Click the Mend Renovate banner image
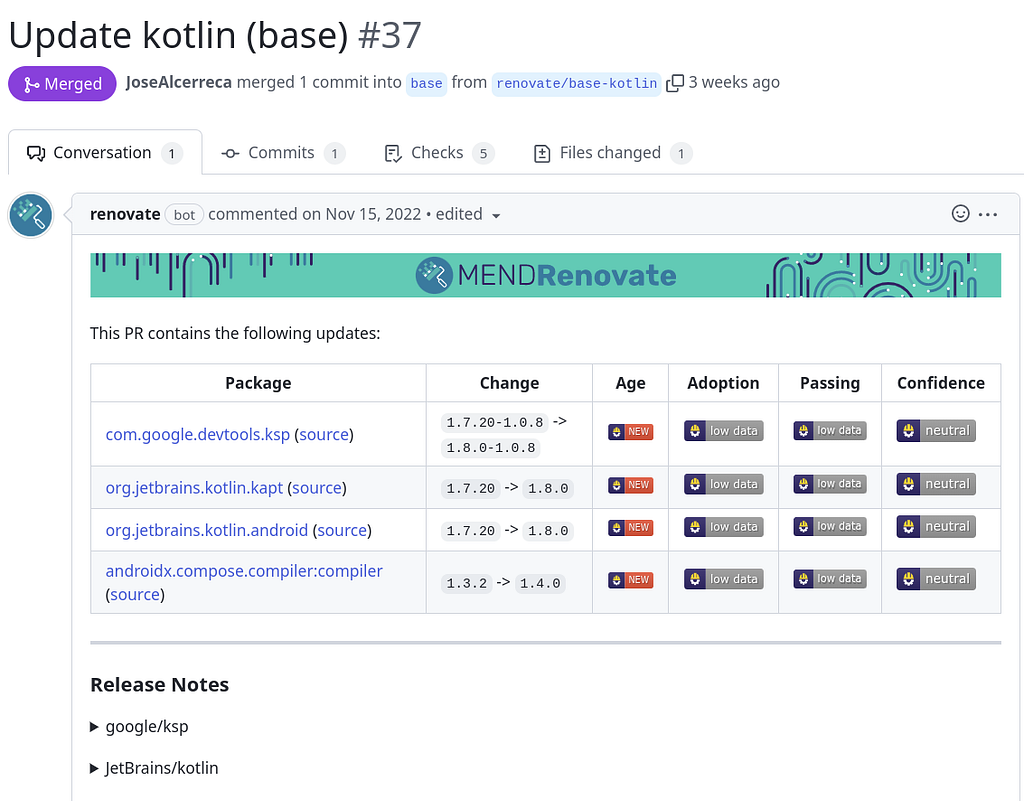This screenshot has width=1024, height=801. coord(545,275)
